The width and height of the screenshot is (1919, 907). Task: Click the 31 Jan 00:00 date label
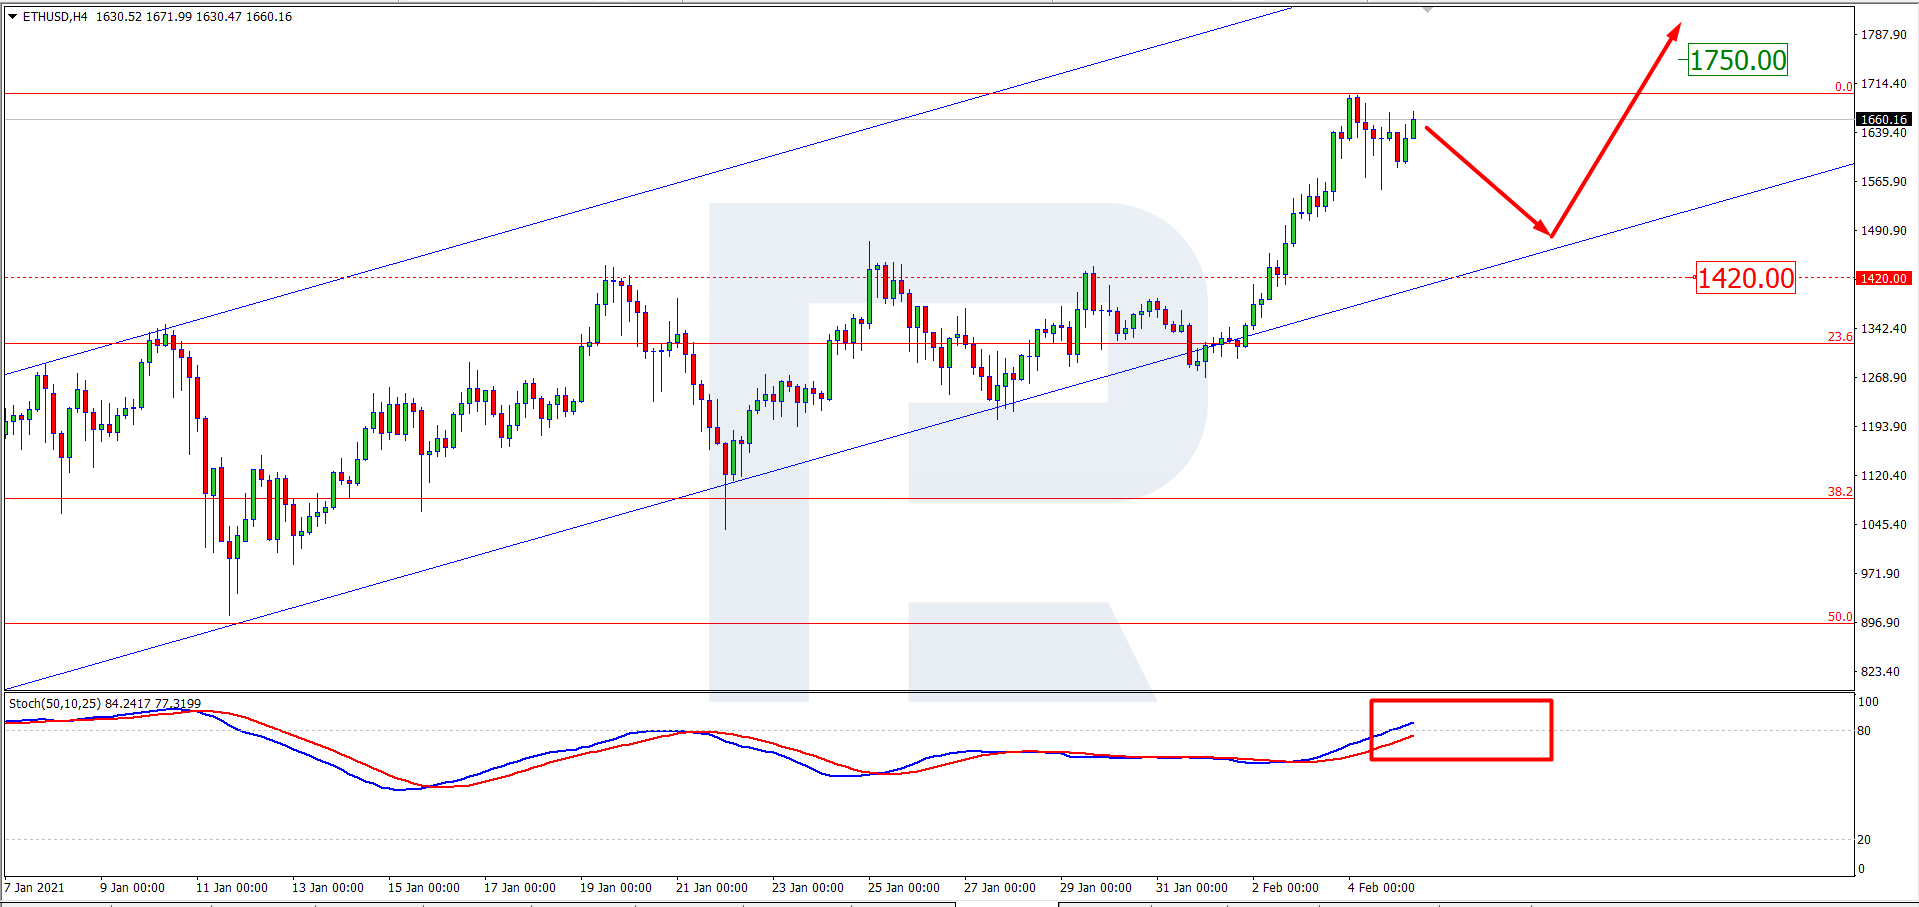(1192, 888)
